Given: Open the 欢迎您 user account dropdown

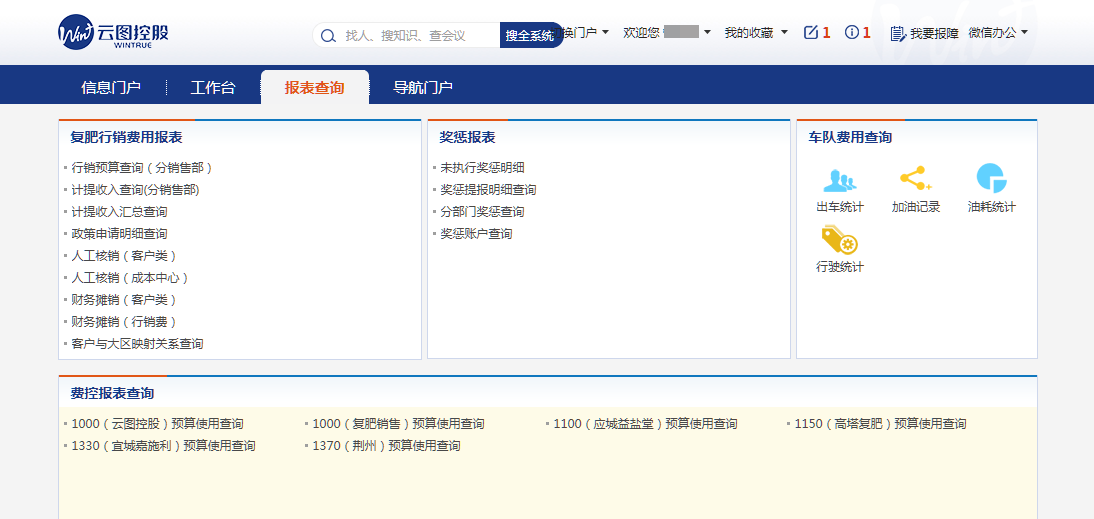Looking at the screenshot, I should point(666,33).
